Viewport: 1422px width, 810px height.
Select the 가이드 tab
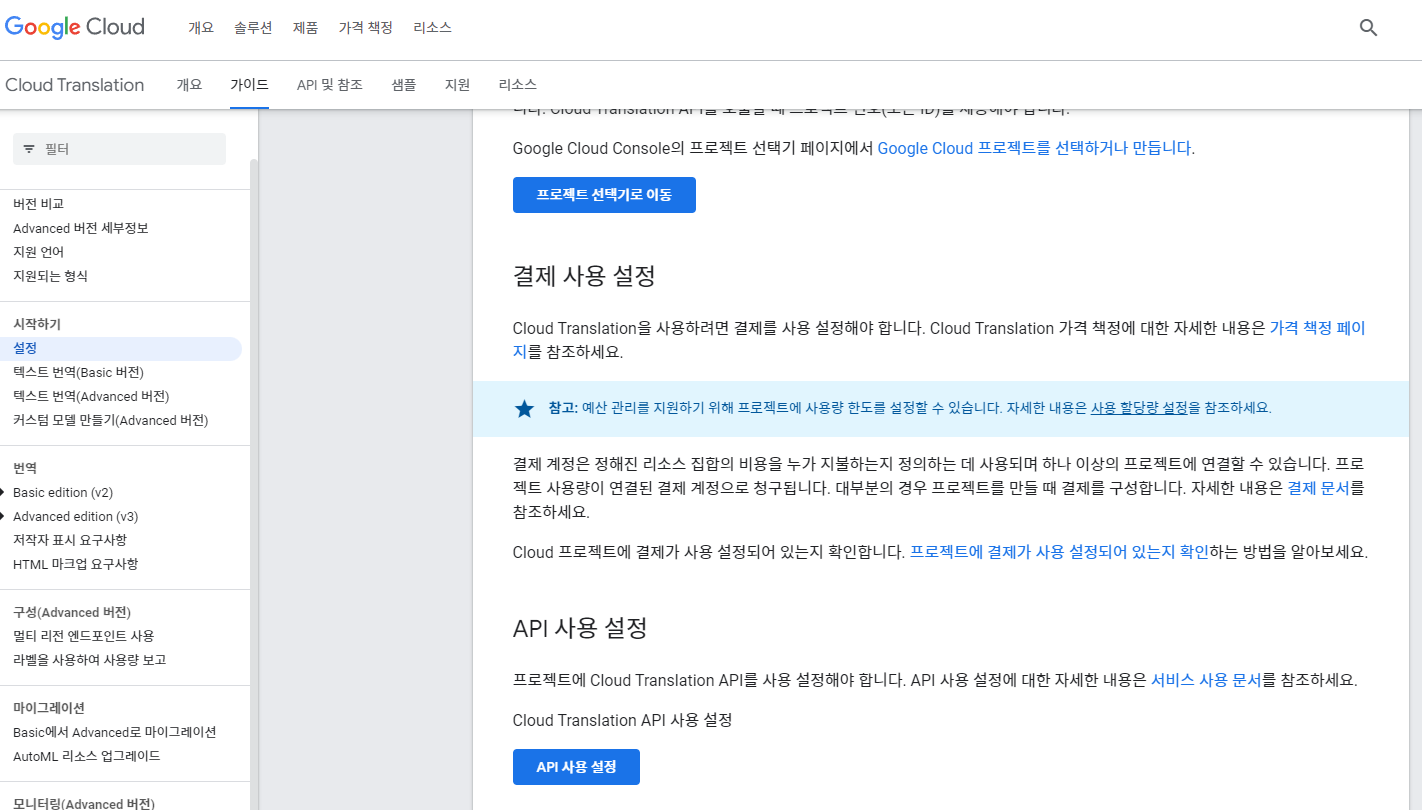point(249,85)
